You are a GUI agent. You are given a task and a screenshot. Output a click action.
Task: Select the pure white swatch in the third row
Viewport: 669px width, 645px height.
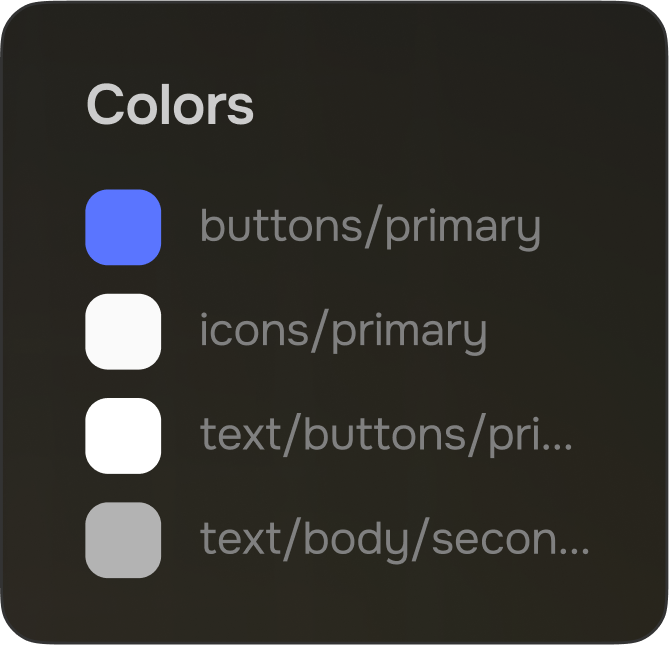[123, 435]
